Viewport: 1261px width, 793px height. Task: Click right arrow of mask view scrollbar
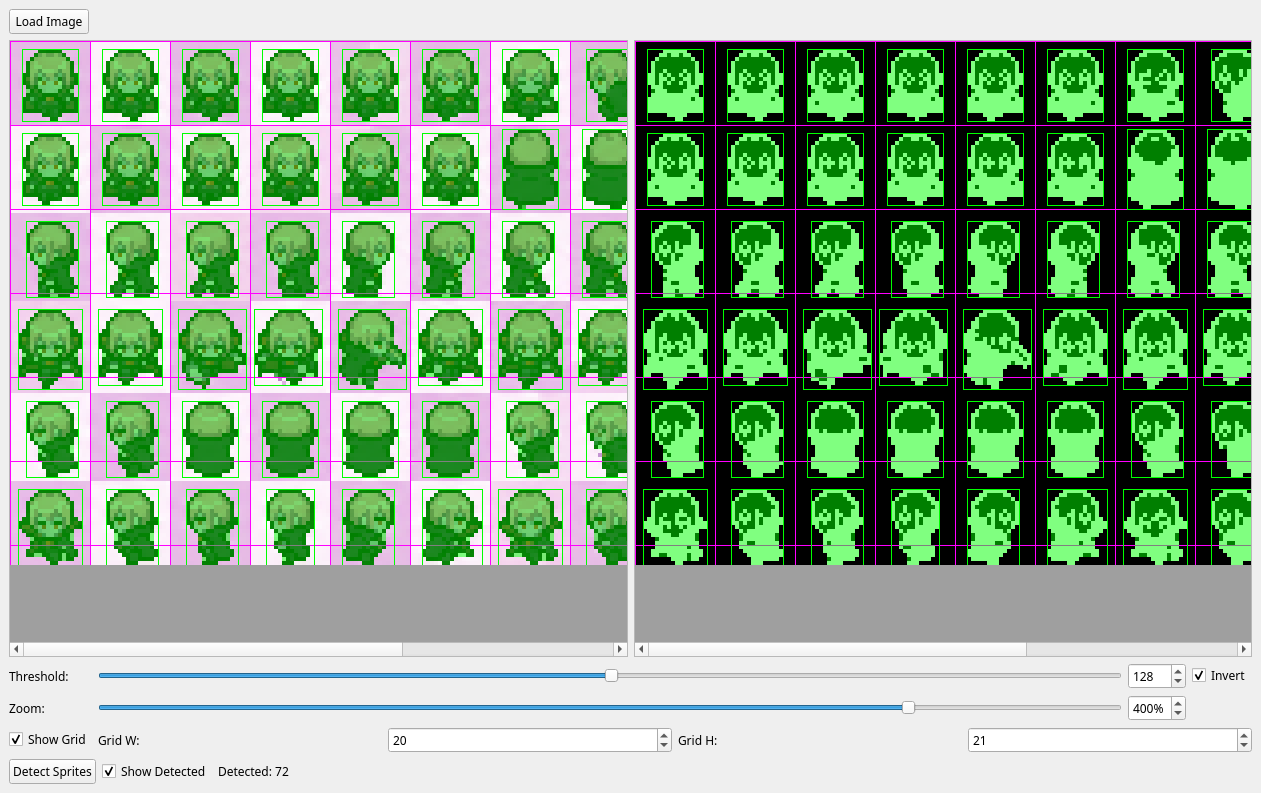(1245, 649)
